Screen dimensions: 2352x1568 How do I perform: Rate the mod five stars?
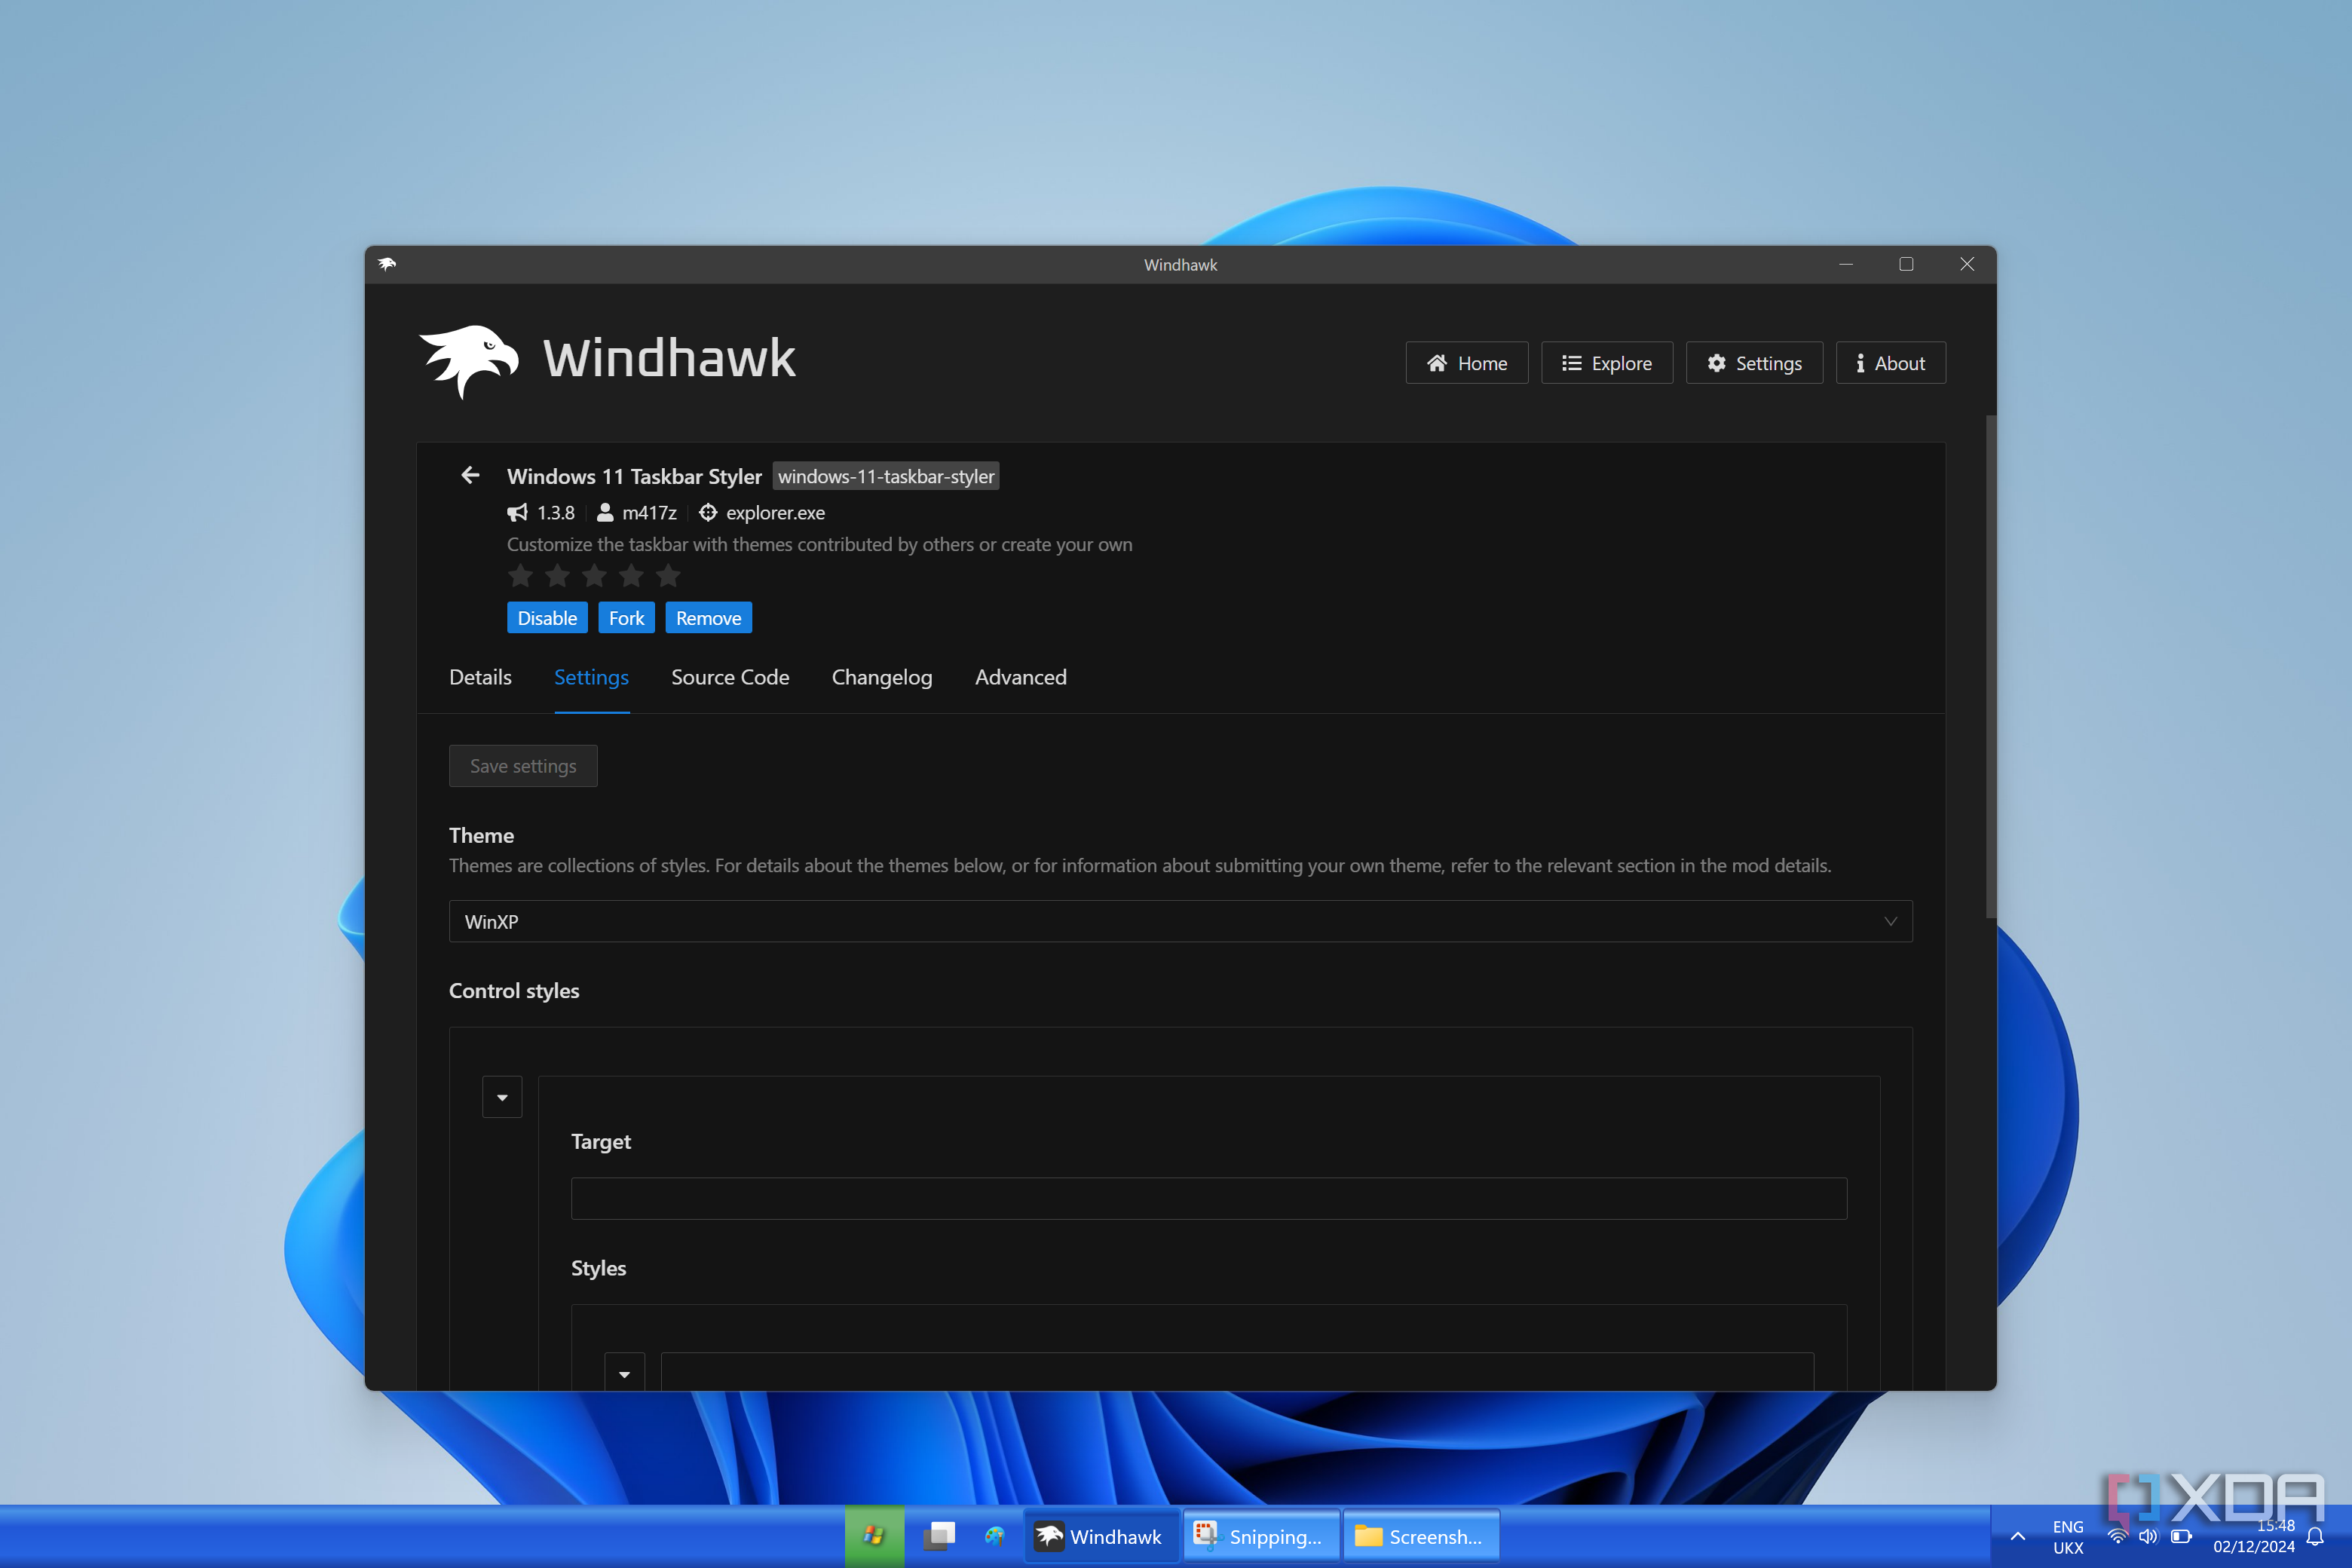pyautogui.click(x=668, y=576)
